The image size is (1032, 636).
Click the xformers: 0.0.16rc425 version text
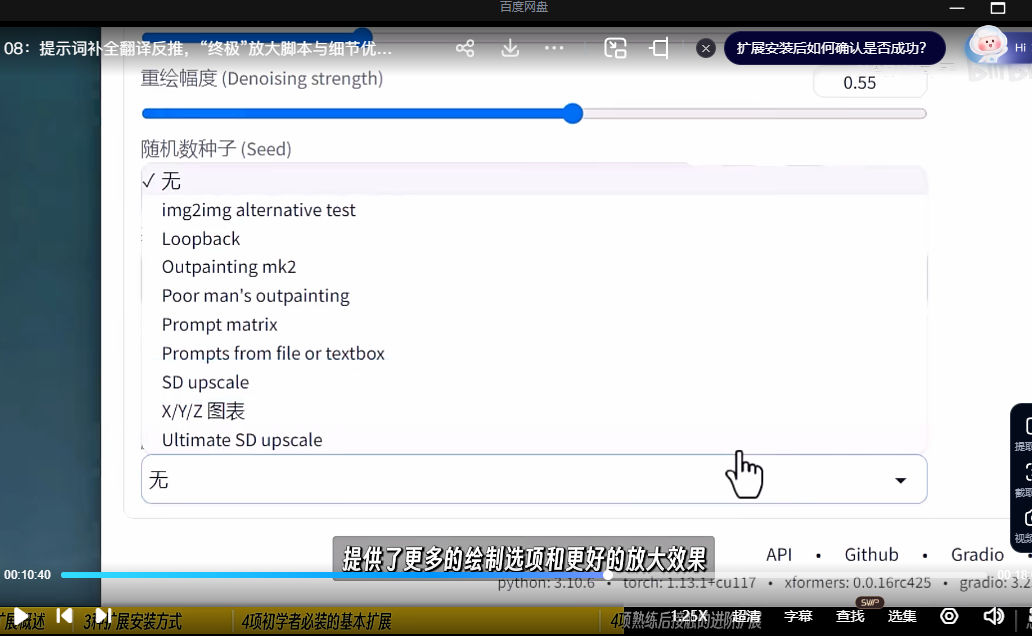858,583
